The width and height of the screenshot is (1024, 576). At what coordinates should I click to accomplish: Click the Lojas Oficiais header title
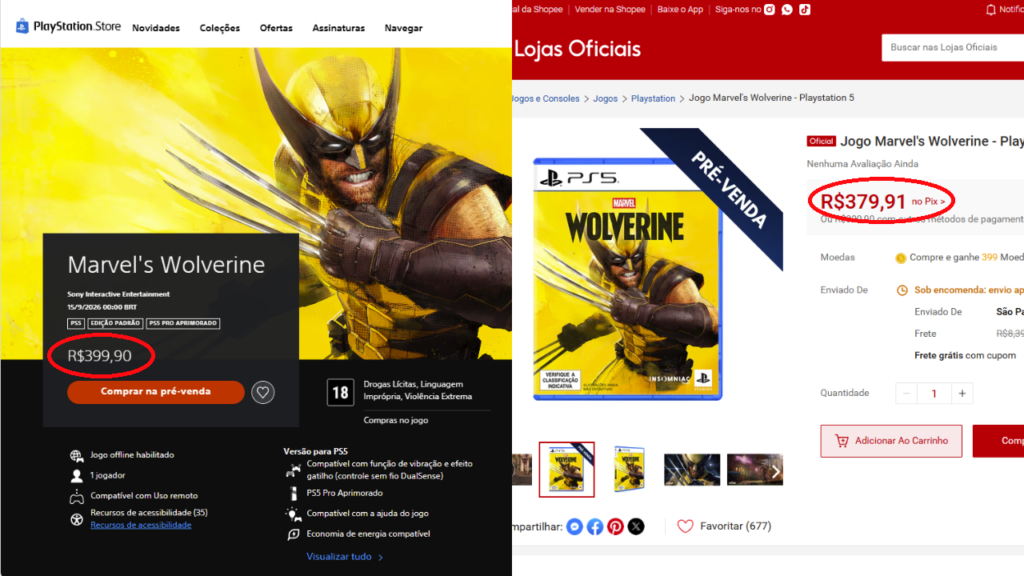pos(577,49)
